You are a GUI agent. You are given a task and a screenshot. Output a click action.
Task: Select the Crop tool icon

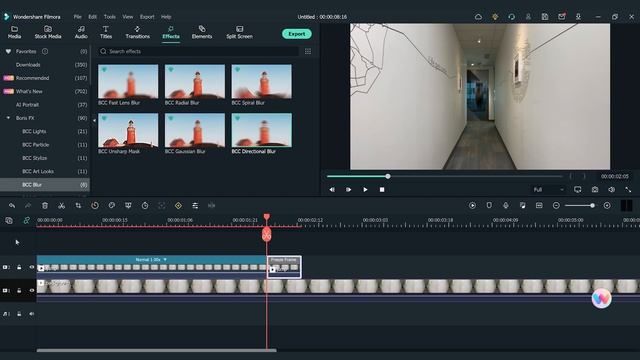click(78, 206)
